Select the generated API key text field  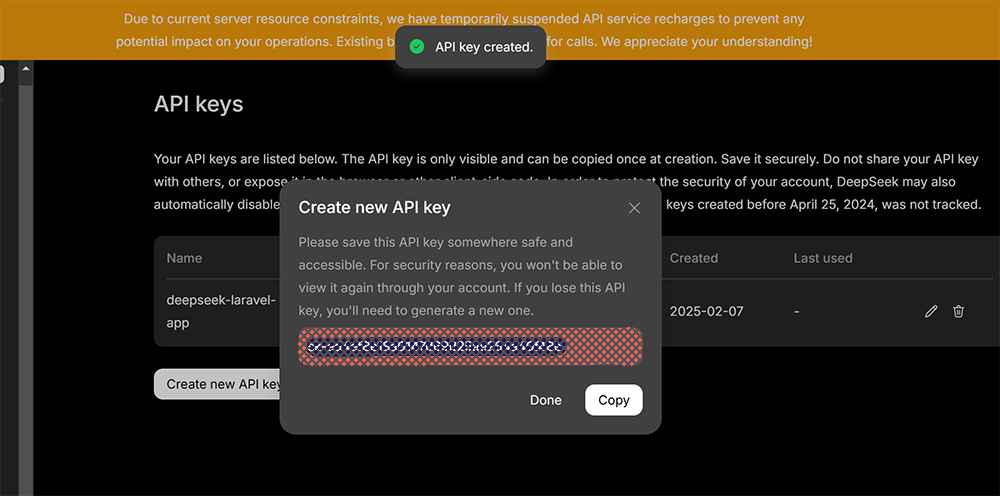(470, 347)
